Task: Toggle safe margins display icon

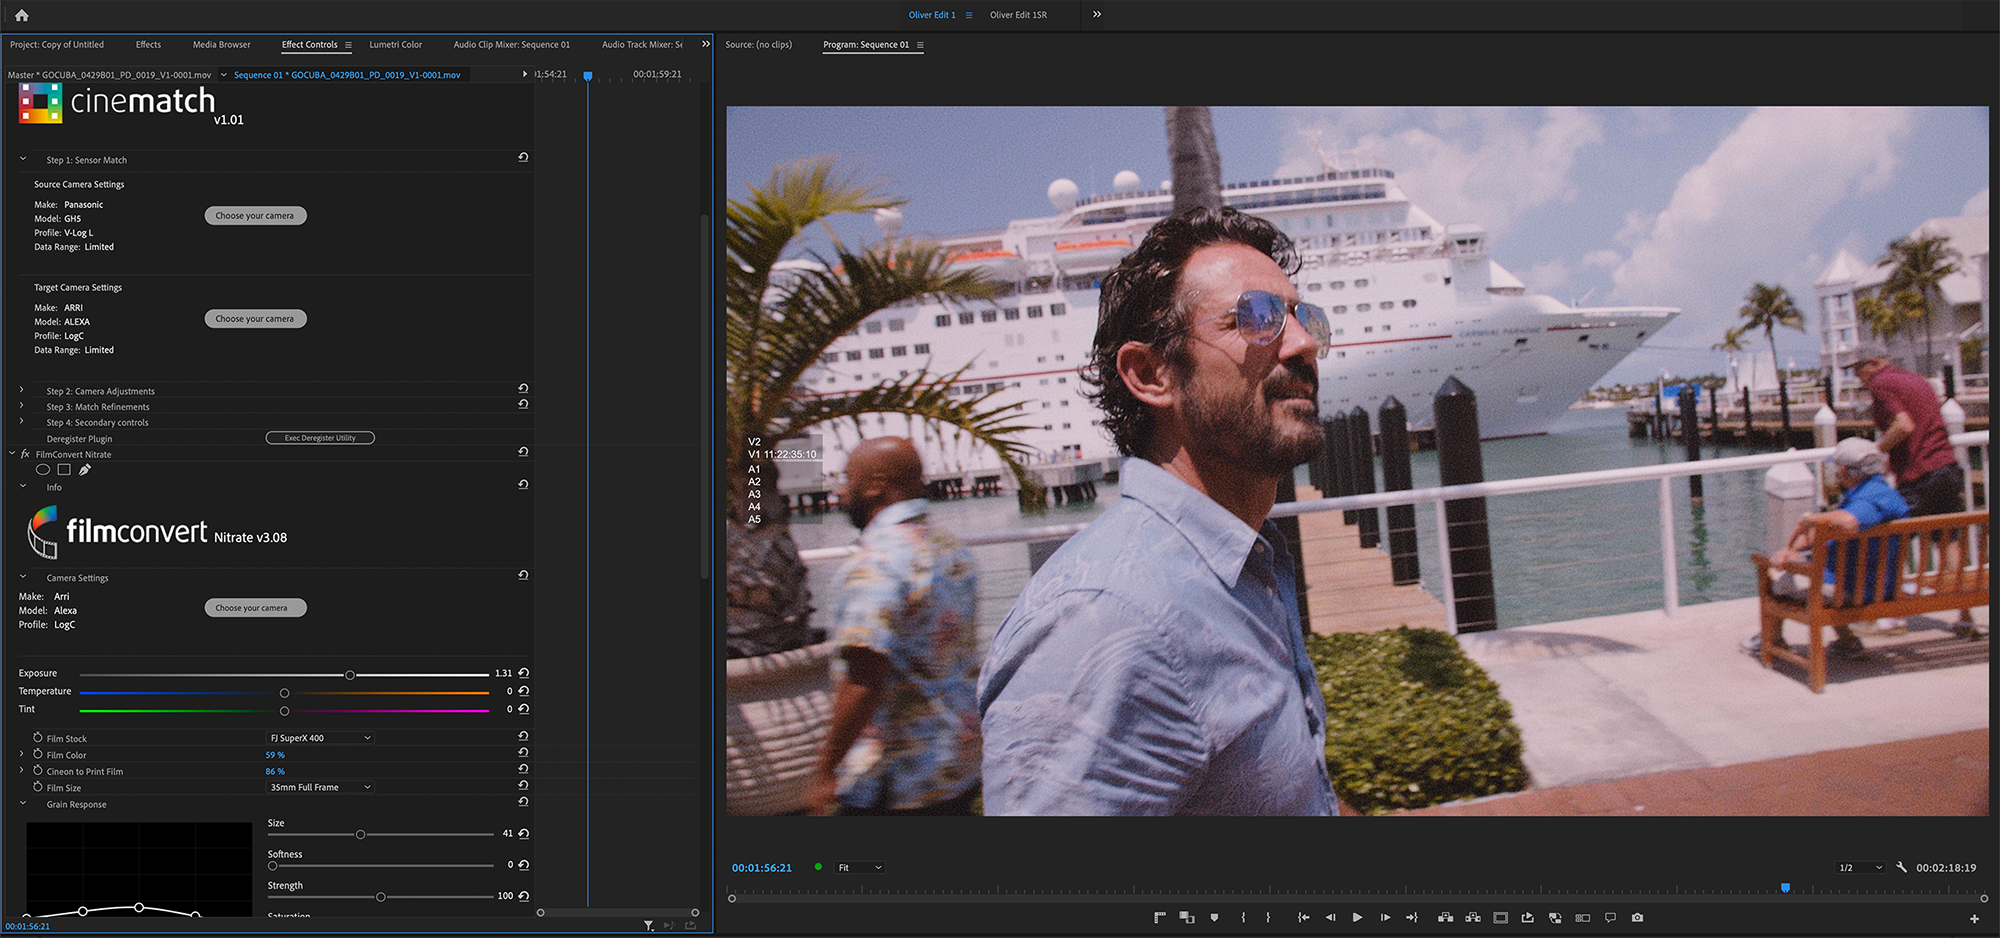Action: coord(1500,917)
